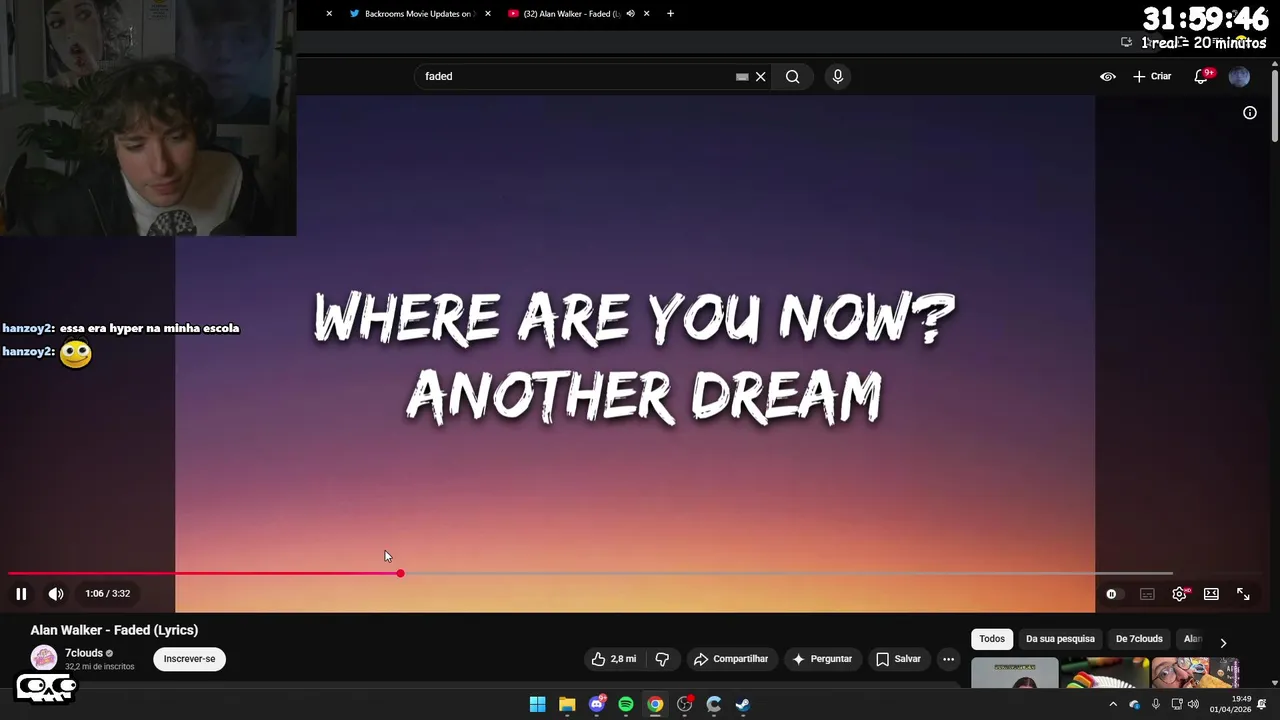
Task: Enter fullscreen mode
Action: (x=1243, y=594)
